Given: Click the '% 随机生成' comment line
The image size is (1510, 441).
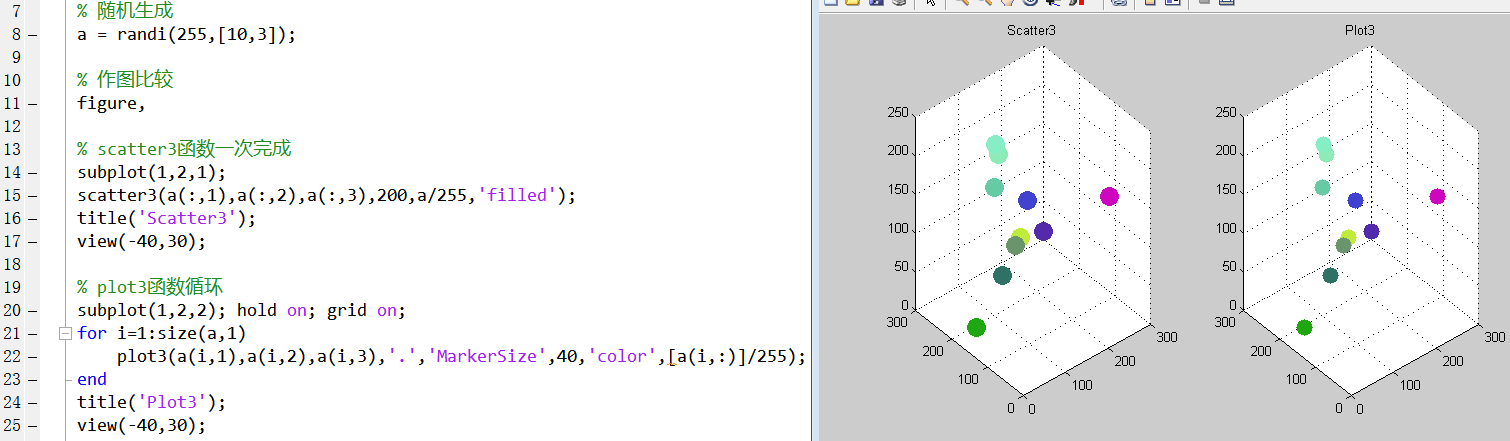Looking at the screenshot, I should pyautogui.click(x=125, y=12).
